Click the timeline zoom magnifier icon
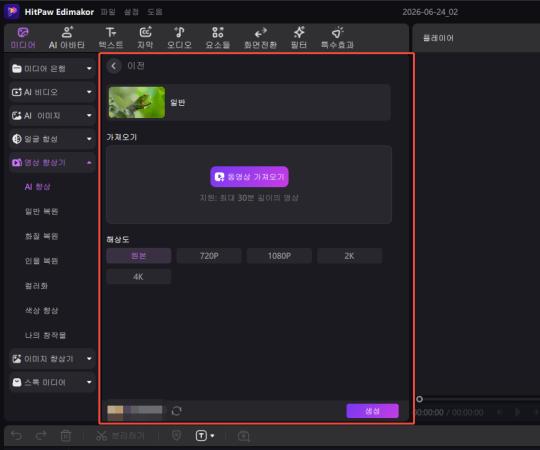540x450 pixels. tap(244, 436)
